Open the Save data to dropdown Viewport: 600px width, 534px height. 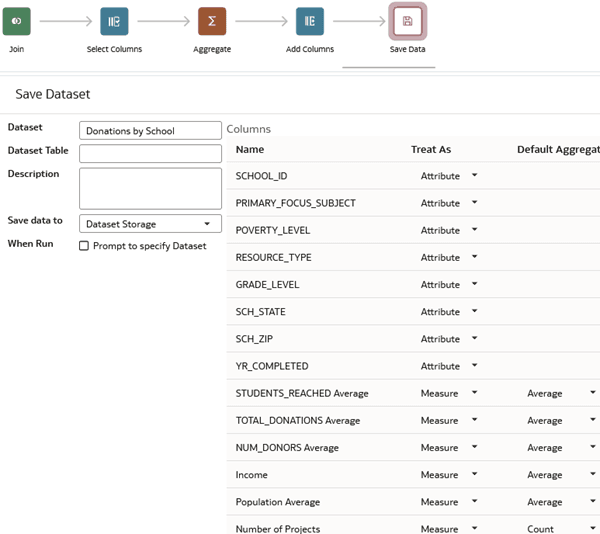150,224
